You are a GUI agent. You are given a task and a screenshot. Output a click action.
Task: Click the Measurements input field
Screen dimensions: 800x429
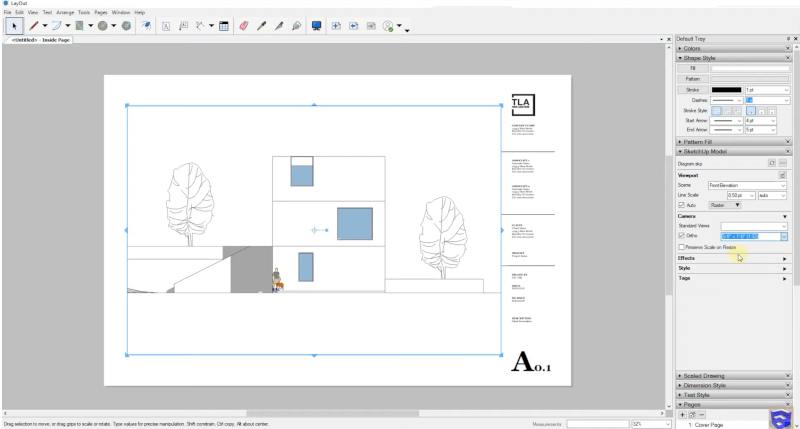point(597,424)
